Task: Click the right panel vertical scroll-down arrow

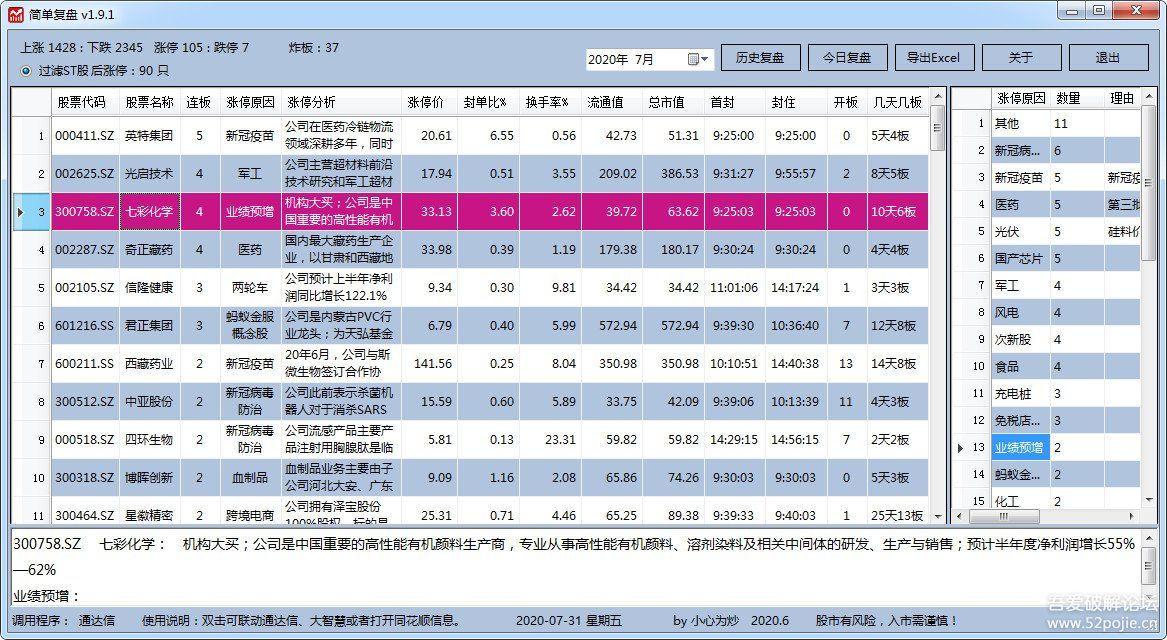Action: coord(1148,501)
